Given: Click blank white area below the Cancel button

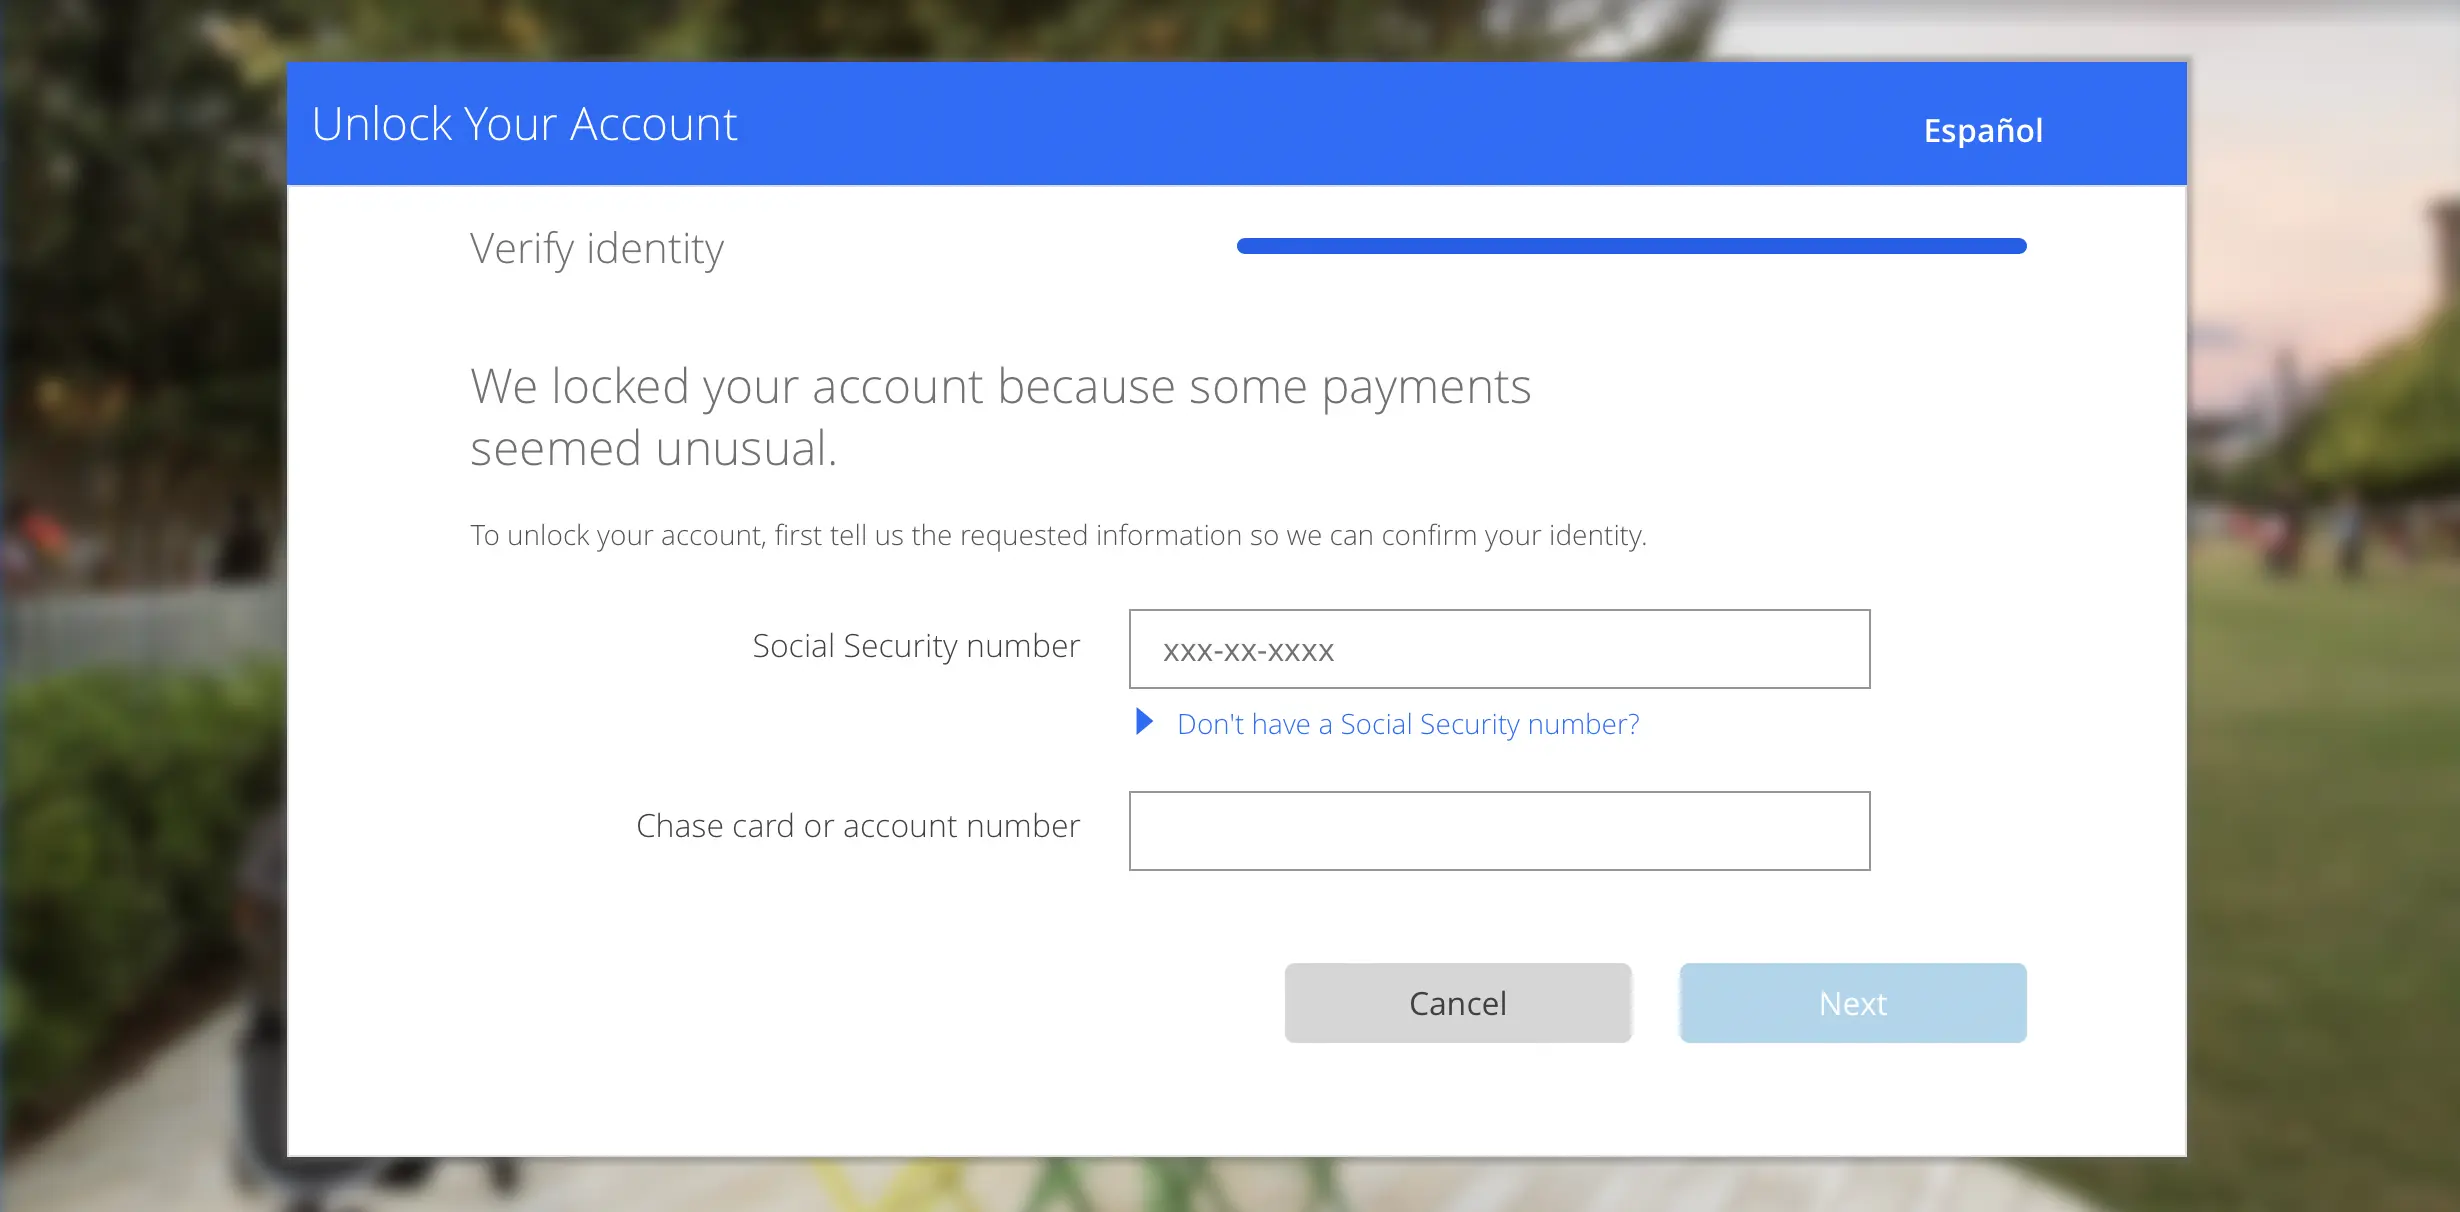Looking at the screenshot, I should 1457,1100.
